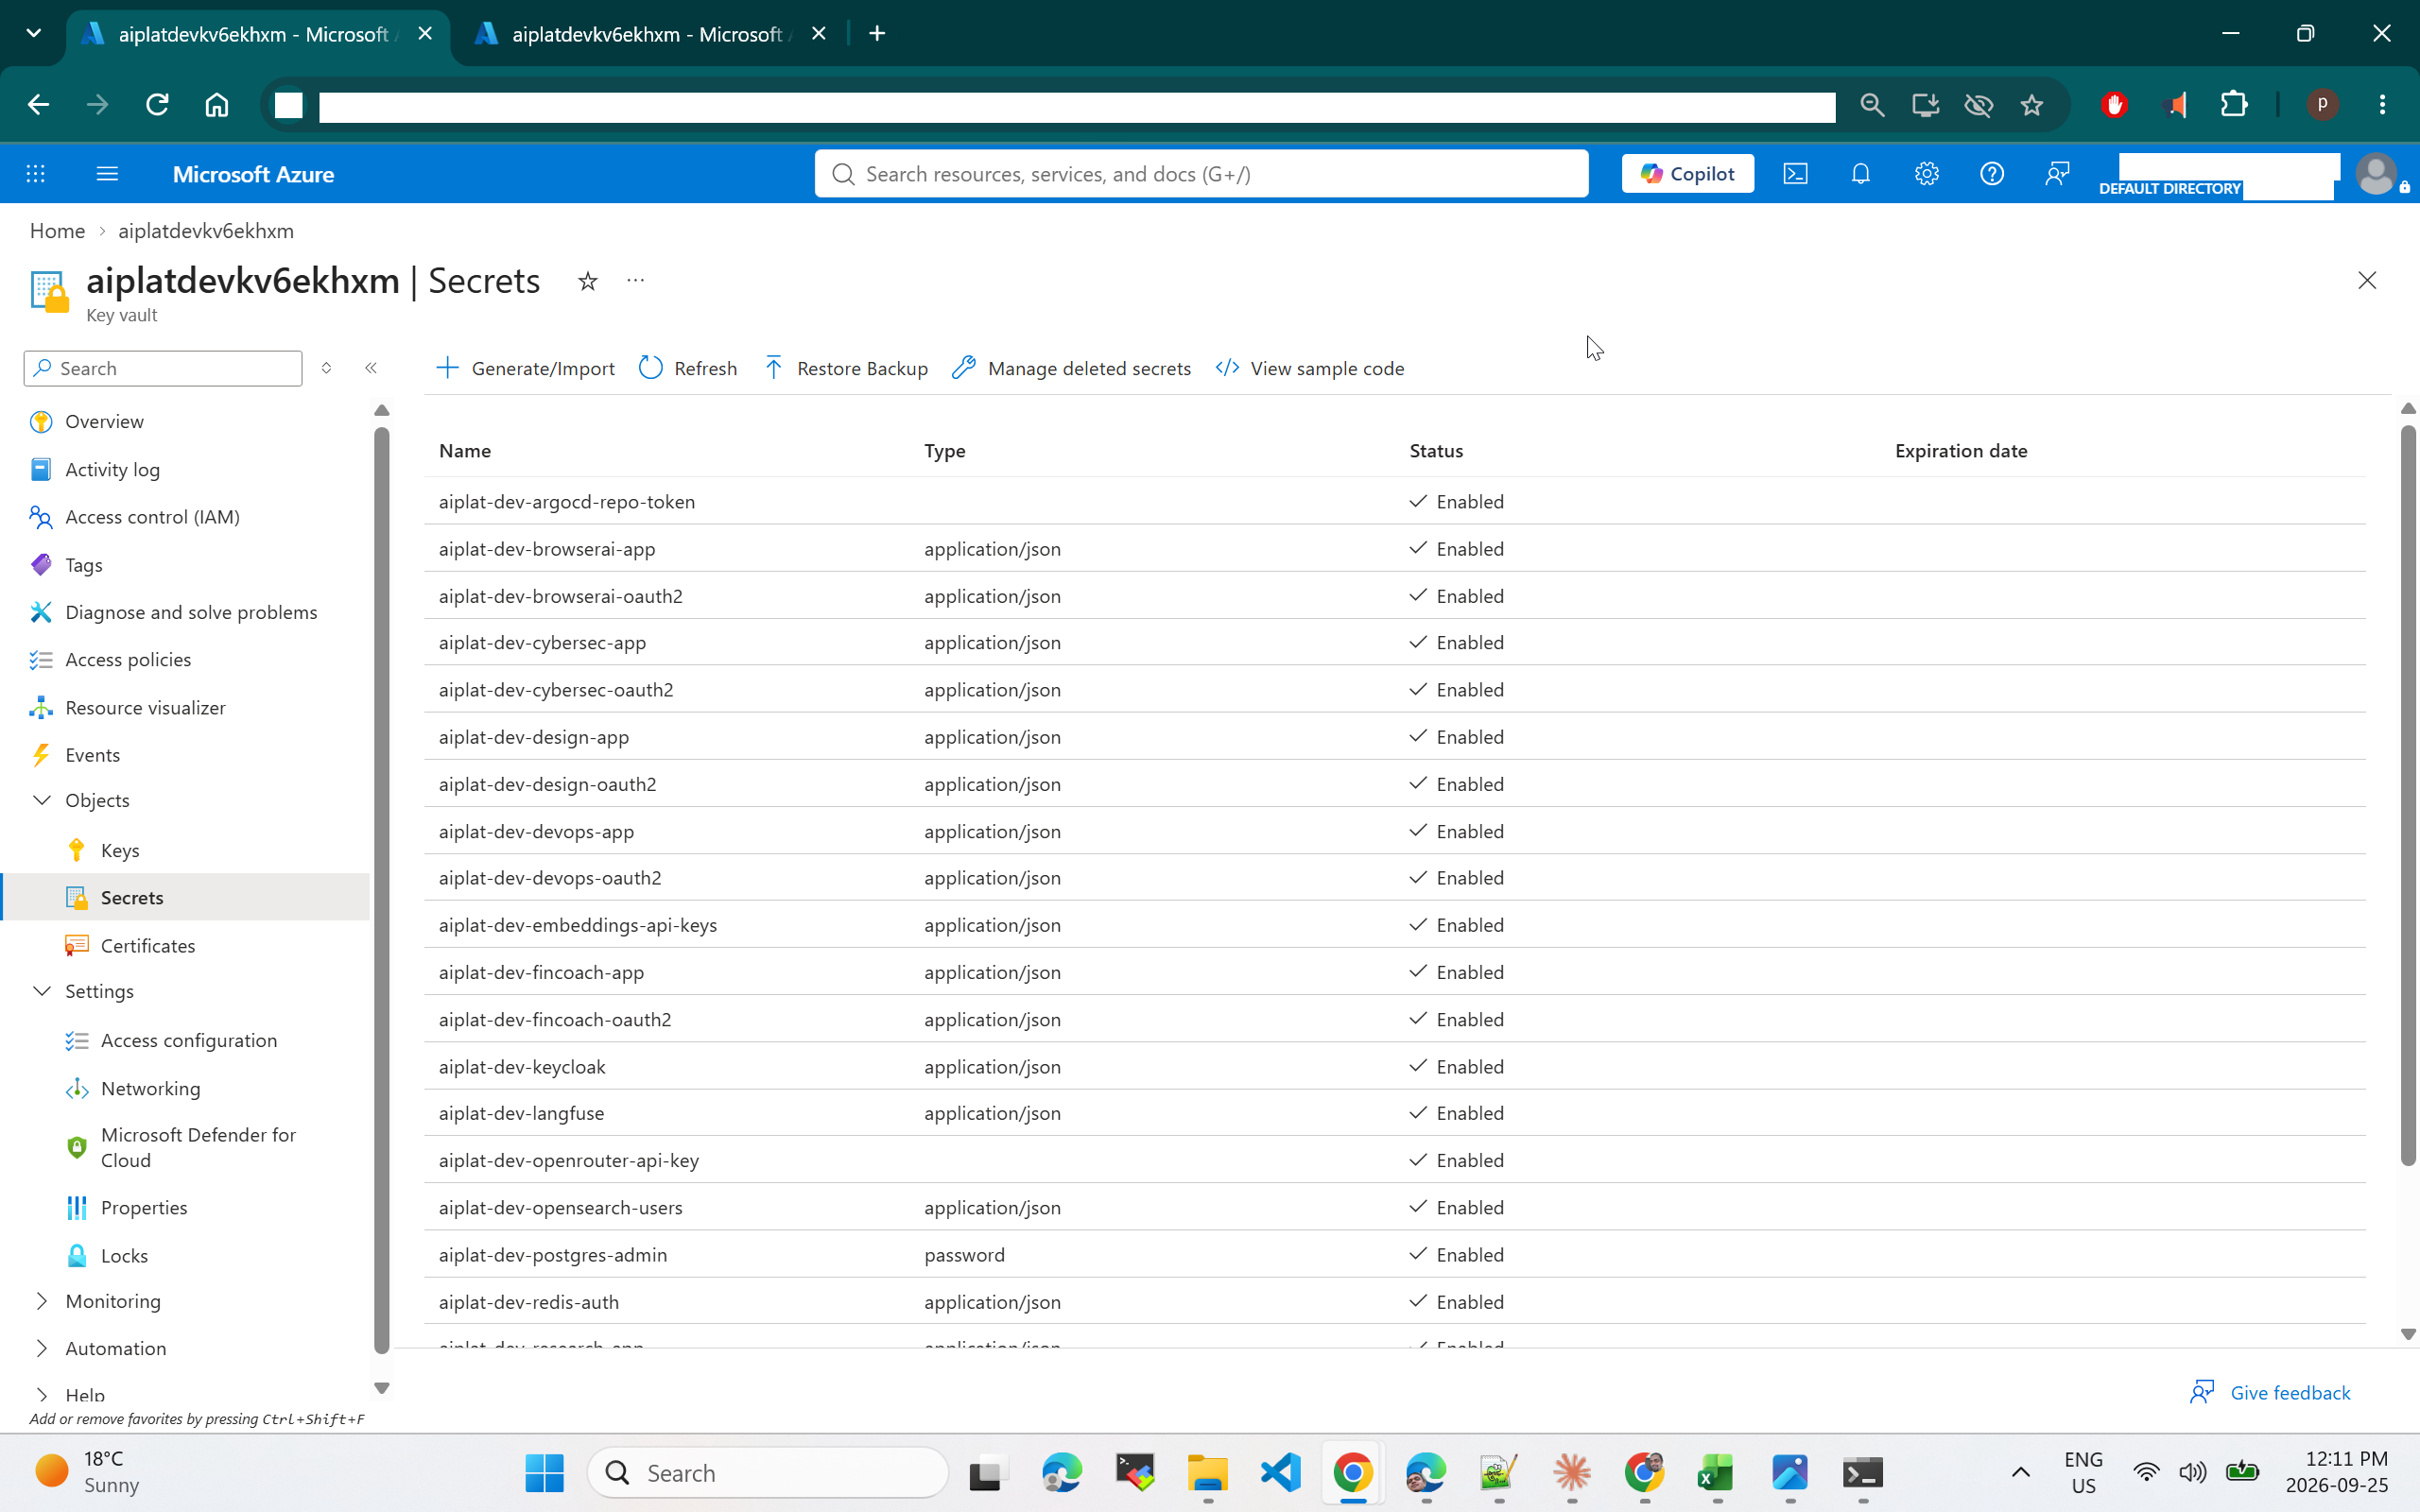Open the Azure portal hamburger menu
The image size is (2420, 1512).
(x=107, y=174)
